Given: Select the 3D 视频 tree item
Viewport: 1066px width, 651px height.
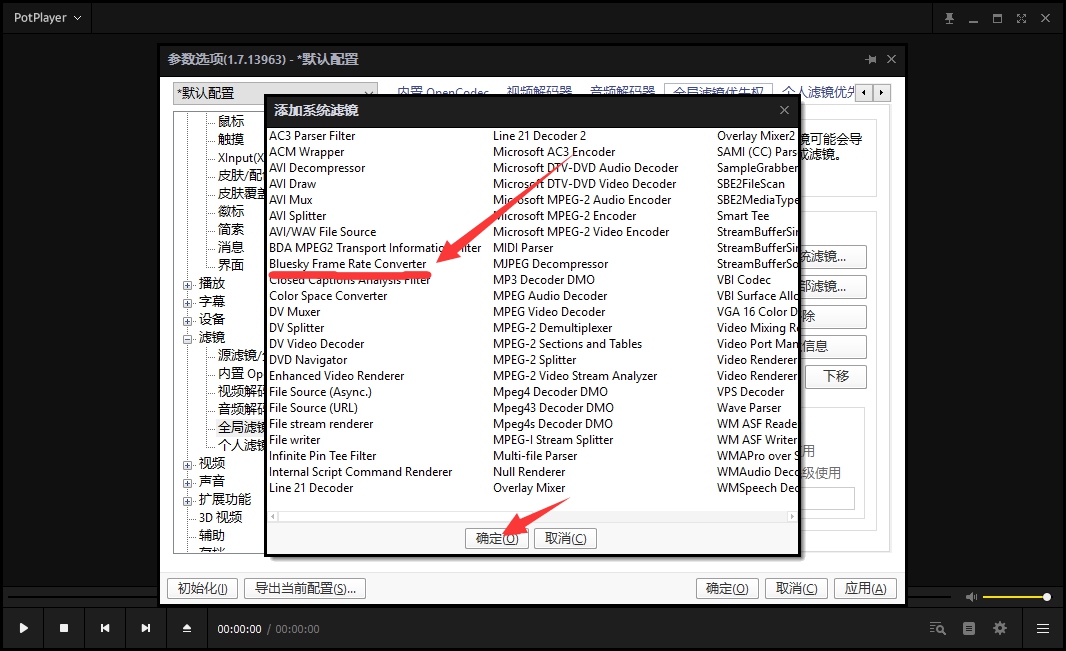Looking at the screenshot, I should tap(220, 517).
